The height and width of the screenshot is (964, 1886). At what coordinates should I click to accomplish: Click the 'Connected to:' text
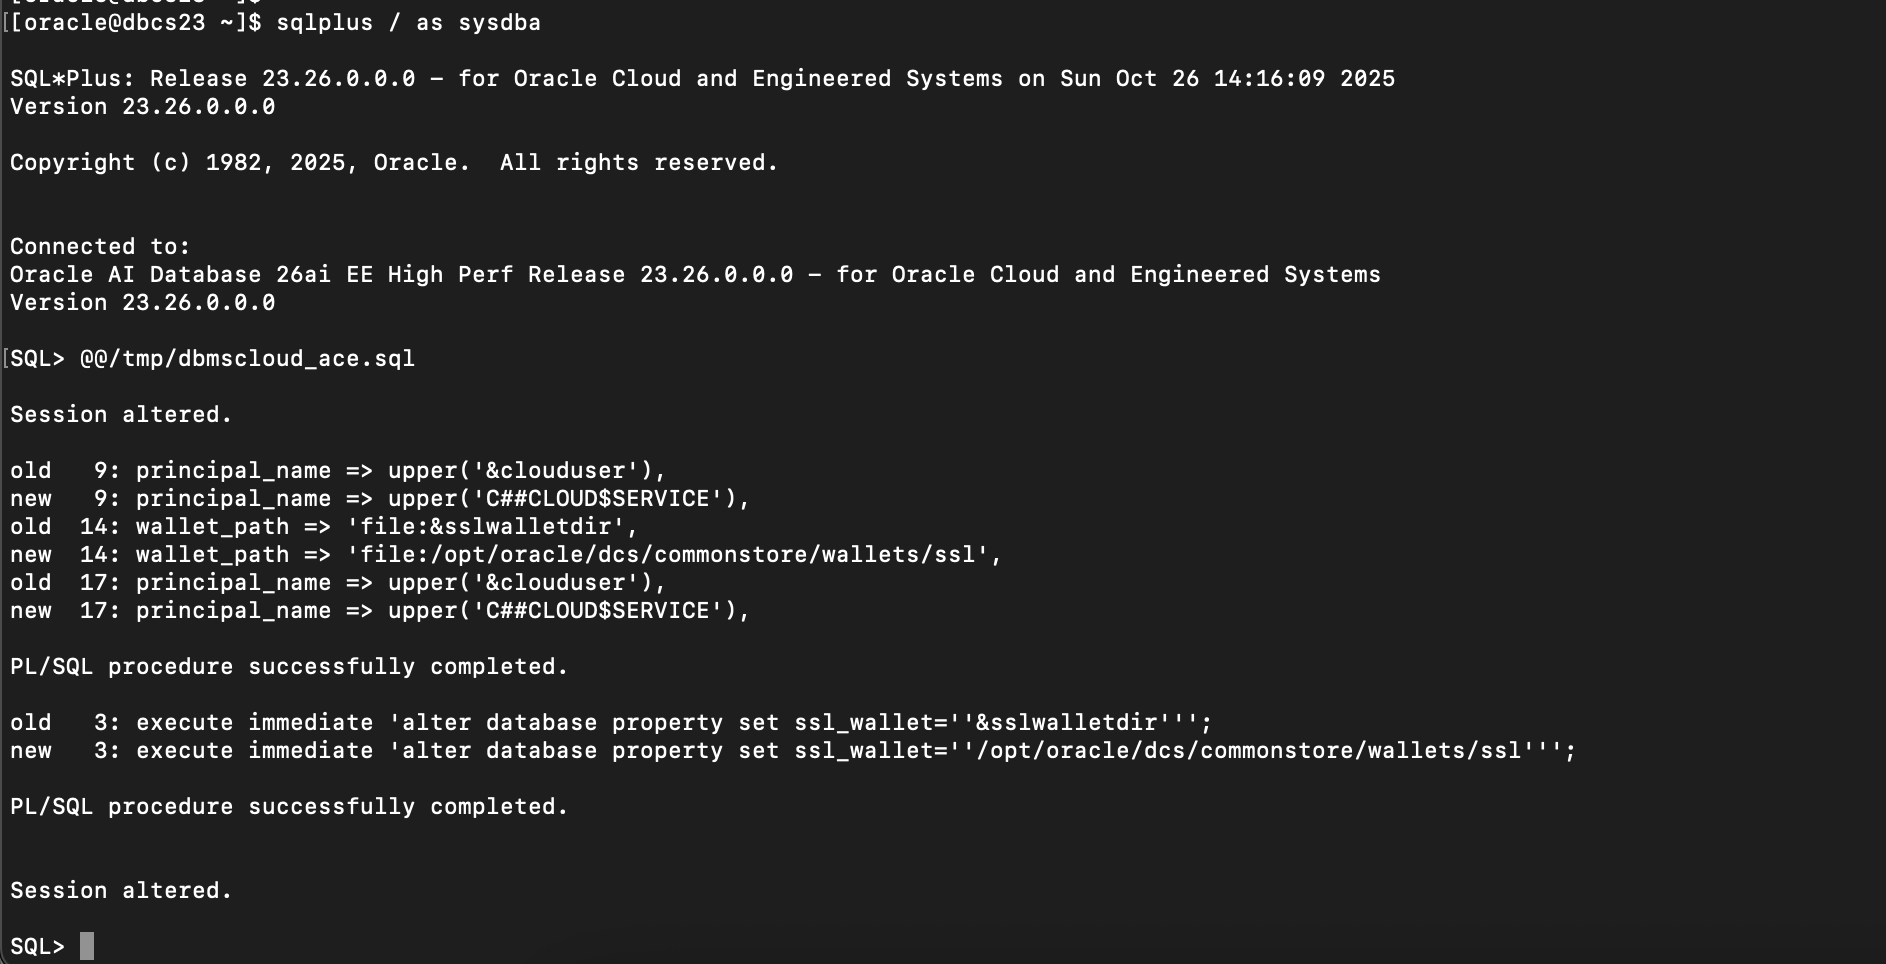pos(100,247)
